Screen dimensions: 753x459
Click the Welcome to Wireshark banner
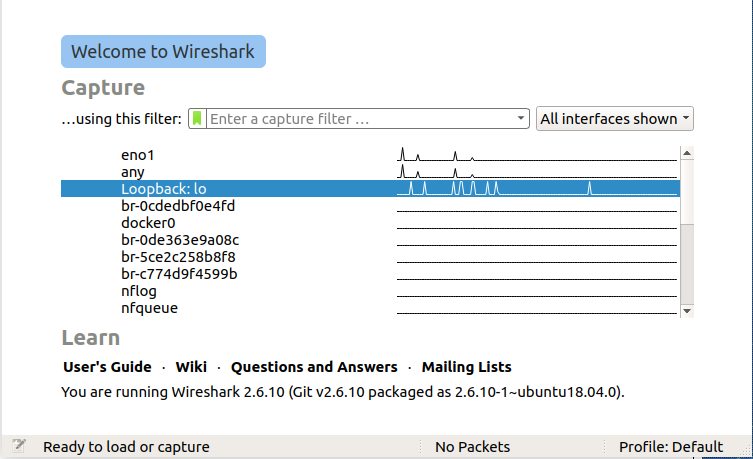tap(163, 51)
